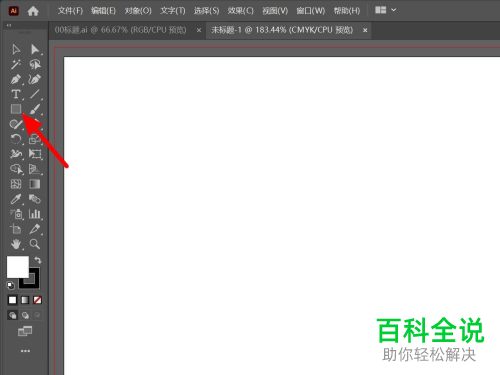Select the Selection tool (black arrow)
The height and width of the screenshot is (375, 500).
point(16,49)
